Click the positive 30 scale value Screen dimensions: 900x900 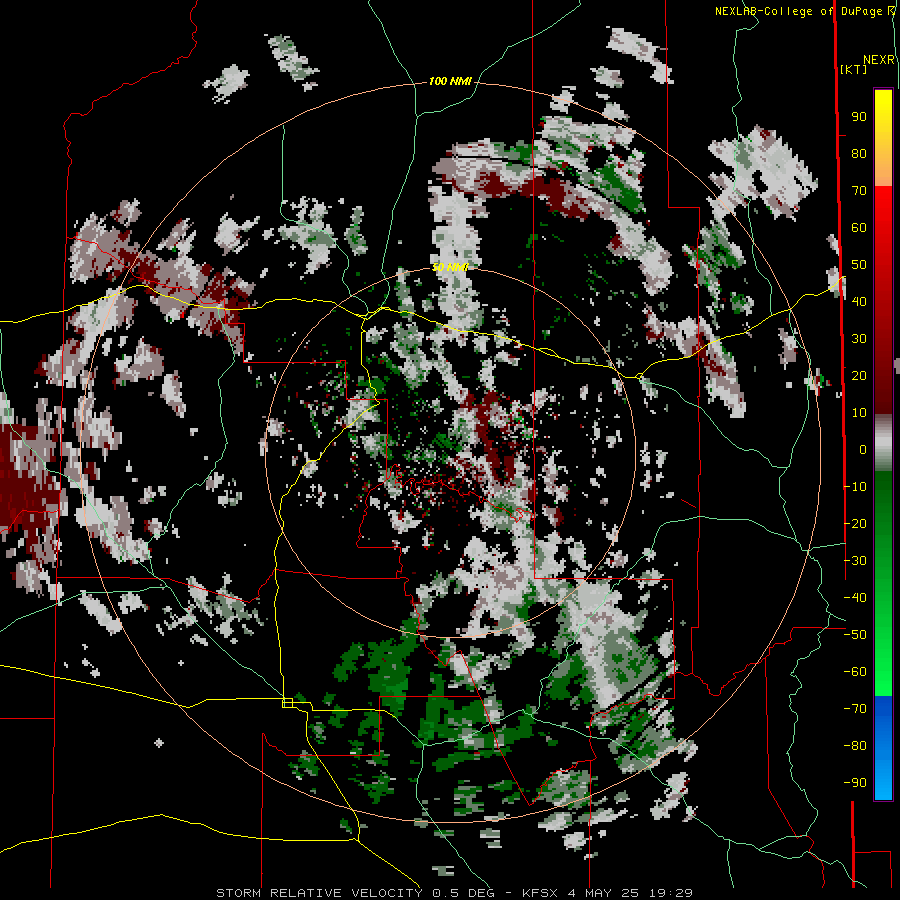[859, 339]
